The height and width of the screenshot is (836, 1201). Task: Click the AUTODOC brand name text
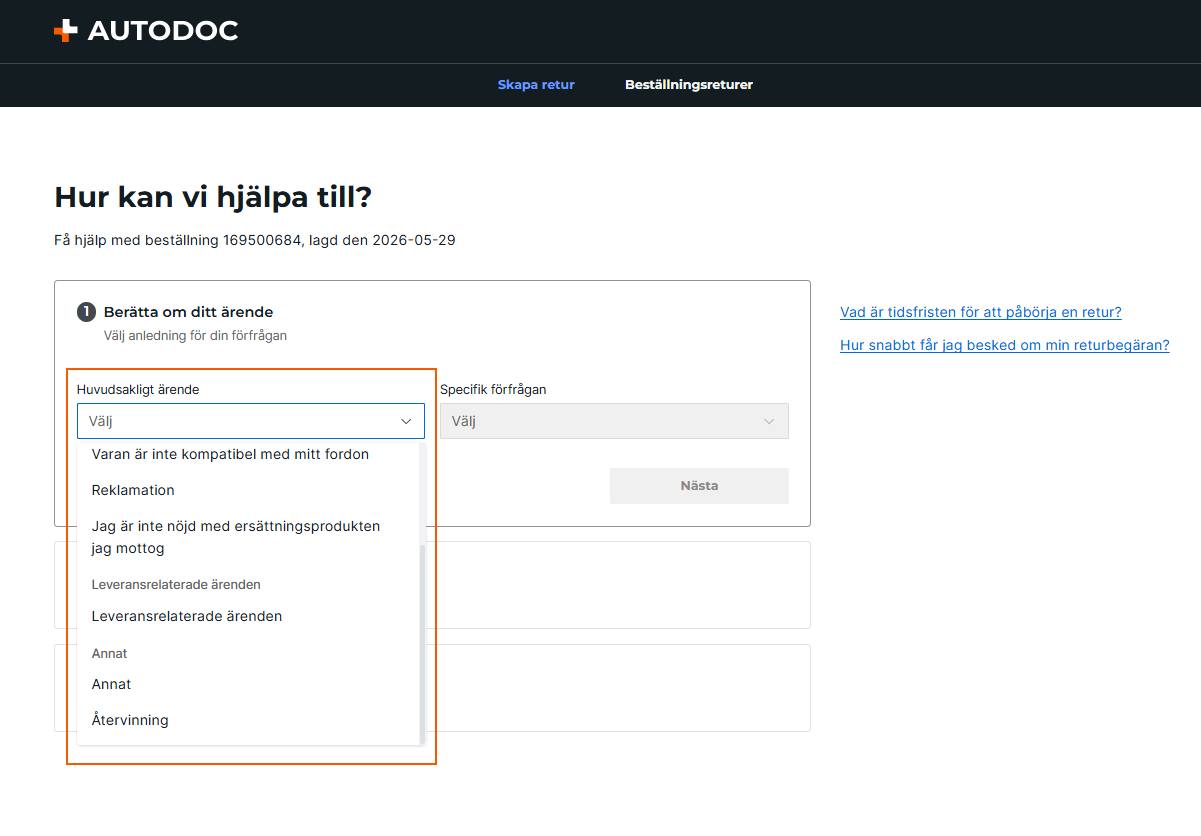(163, 31)
